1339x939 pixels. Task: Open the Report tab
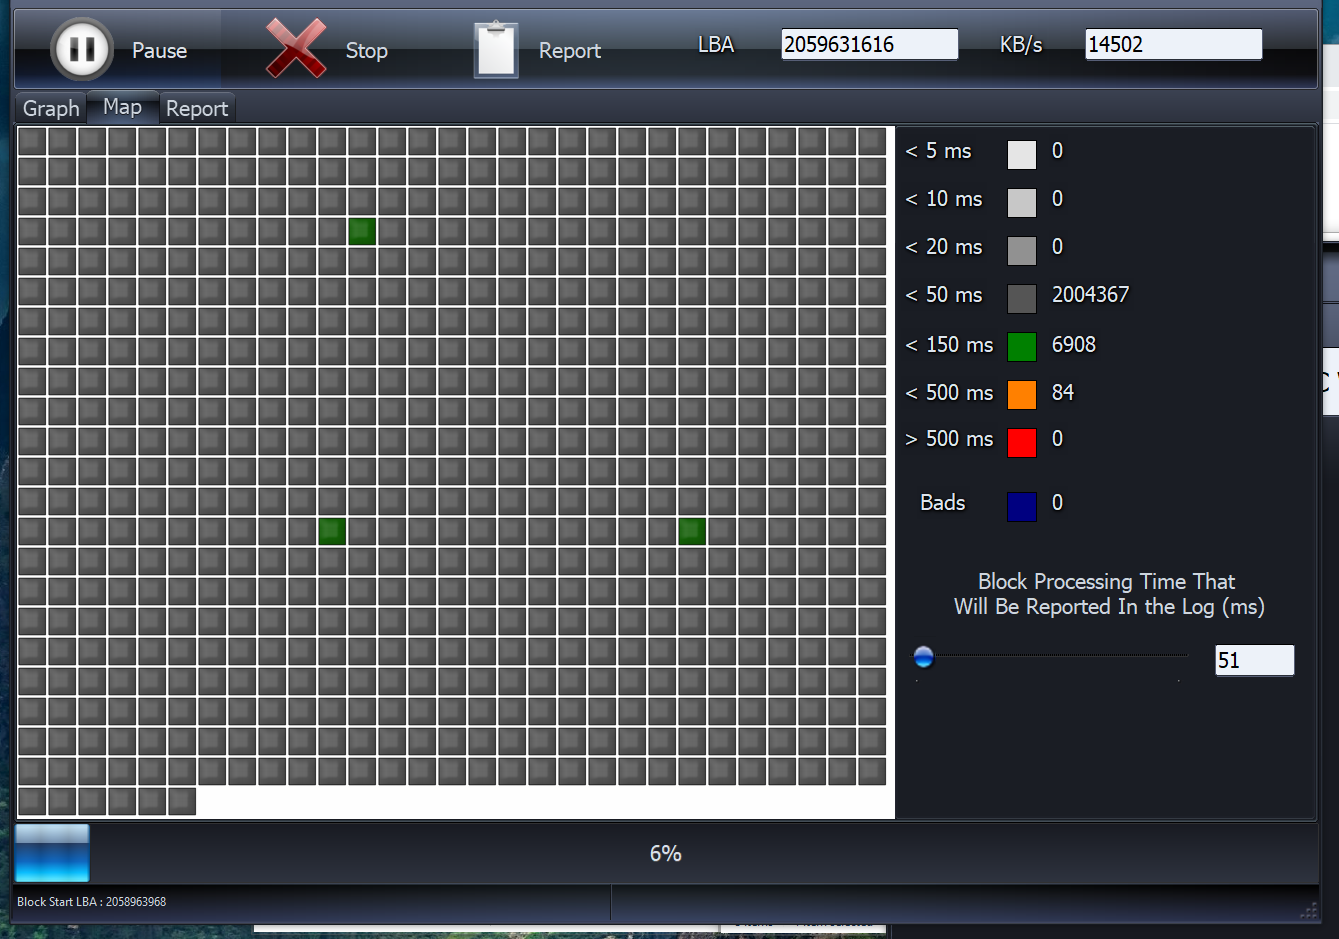pos(197,108)
